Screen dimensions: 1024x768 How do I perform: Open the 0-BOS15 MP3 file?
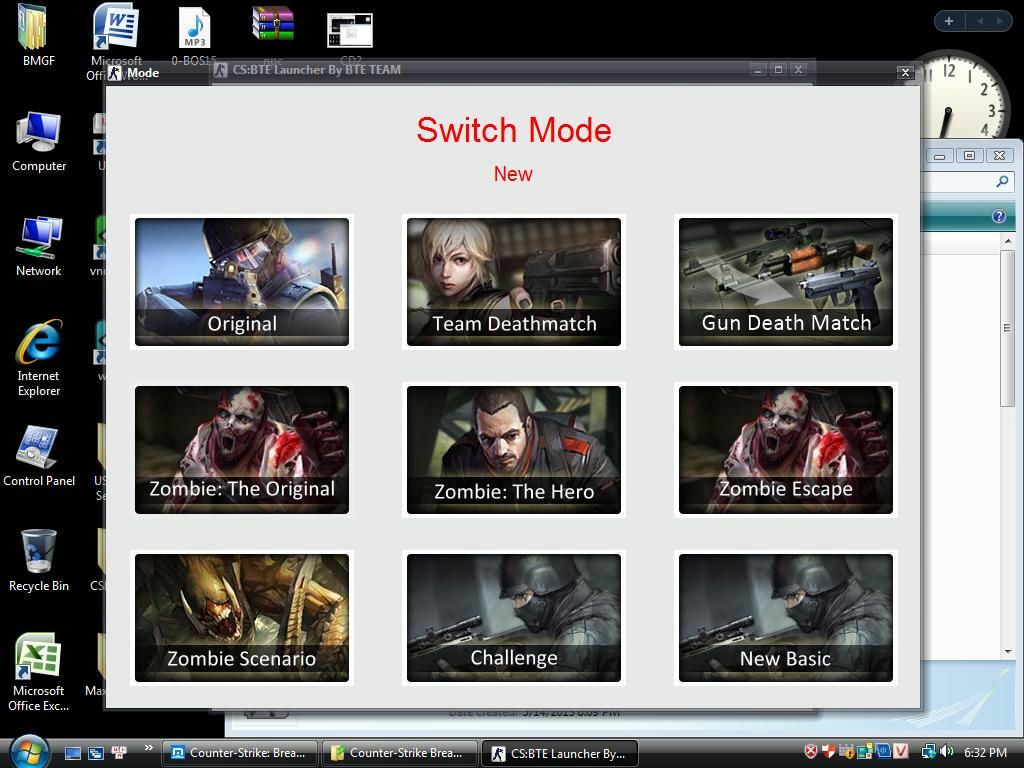194,36
